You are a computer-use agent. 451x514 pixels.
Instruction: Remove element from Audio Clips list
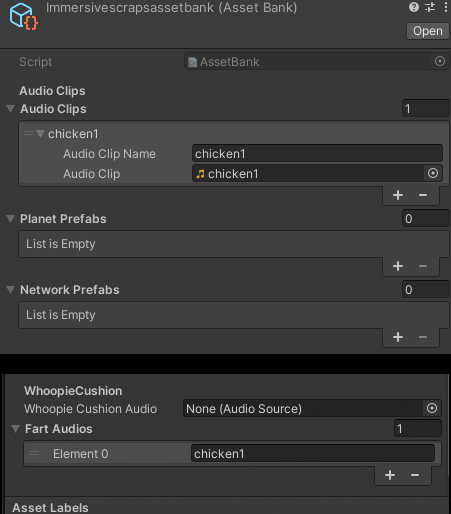click(x=423, y=195)
